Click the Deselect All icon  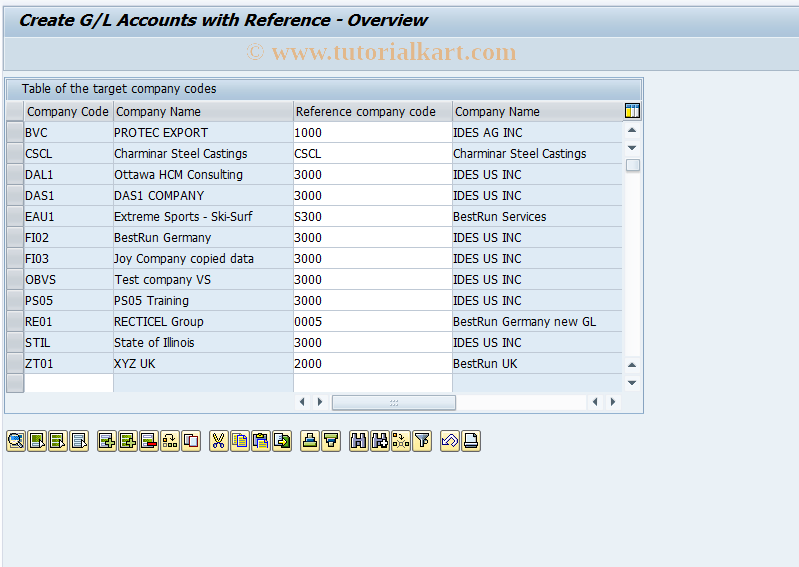(79, 441)
